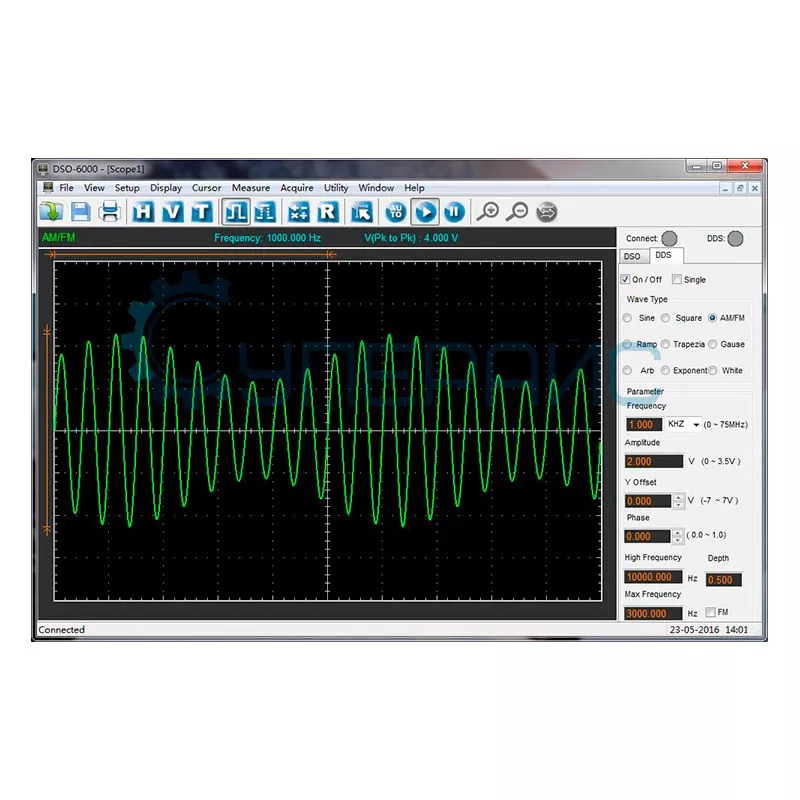Click the Save (floppy disk) toolbar icon
Viewport: 800px width, 800px height.
pos(80,211)
